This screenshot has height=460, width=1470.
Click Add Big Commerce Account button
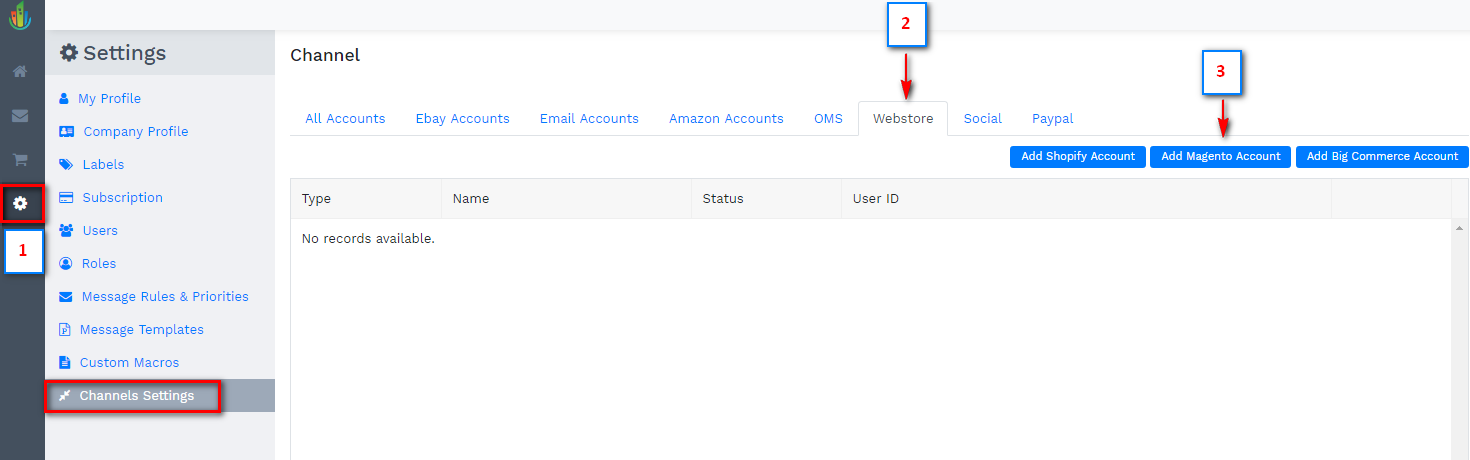(1382, 157)
